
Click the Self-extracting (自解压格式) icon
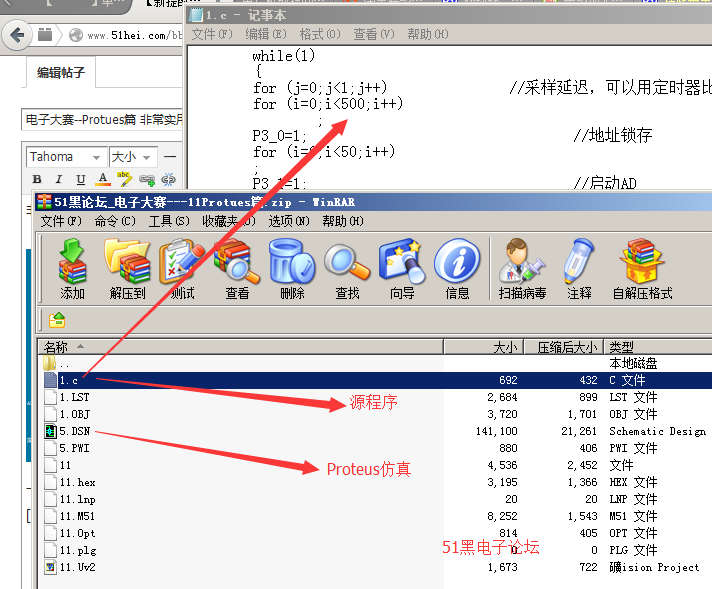[x=642, y=269]
